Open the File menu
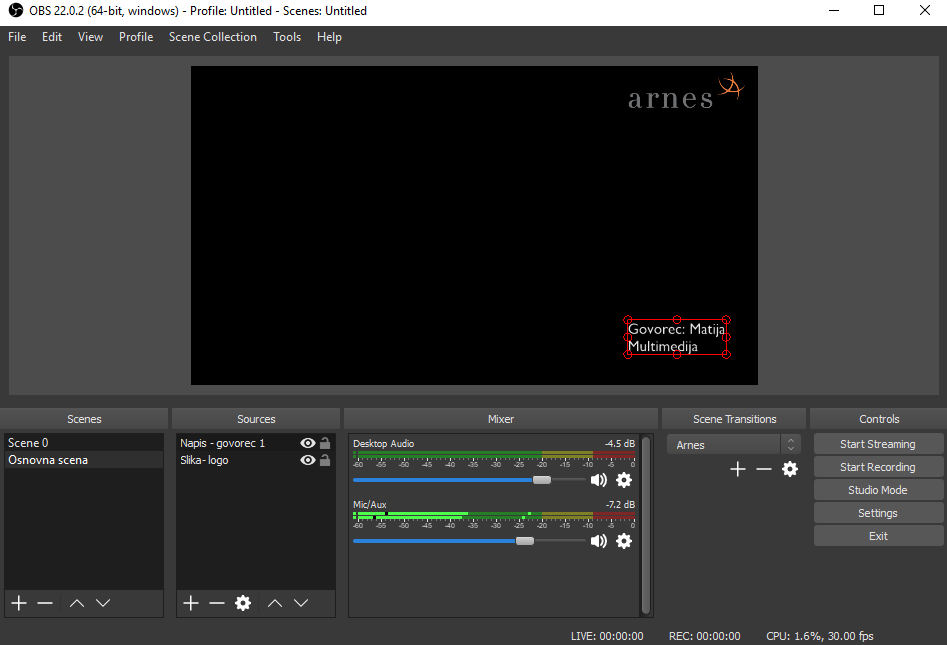 click(x=17, y=37)
